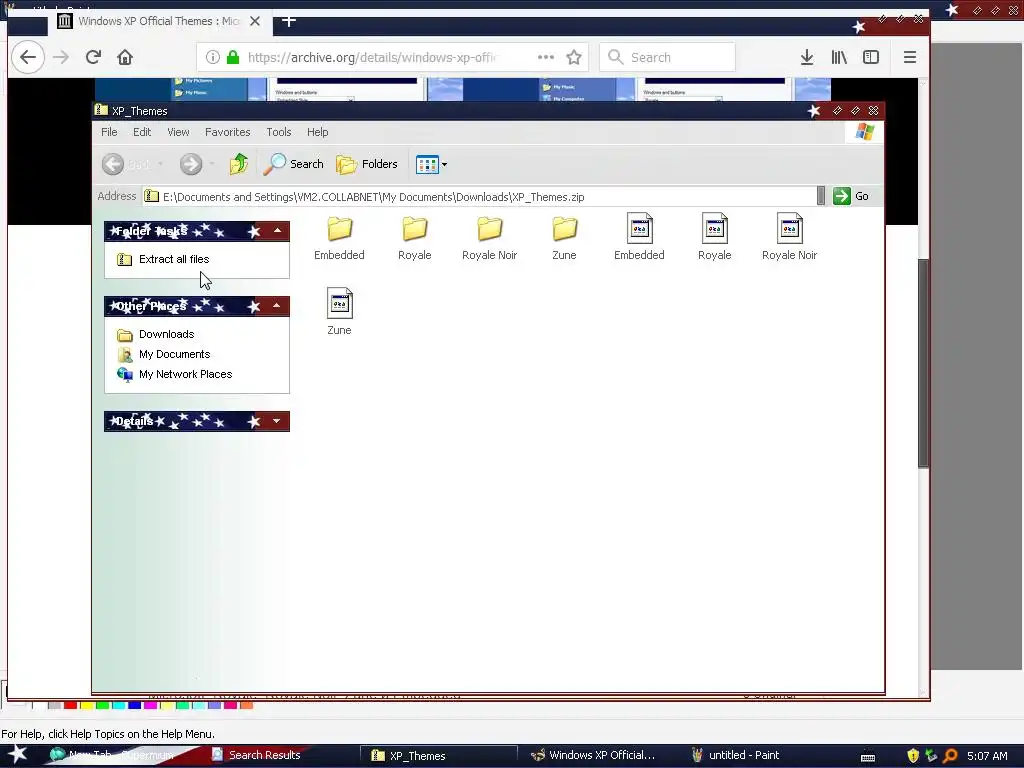This screenshot has height=768, width=1024.
Task: Open the Royale Noir folder
Action: click(490, 238)
